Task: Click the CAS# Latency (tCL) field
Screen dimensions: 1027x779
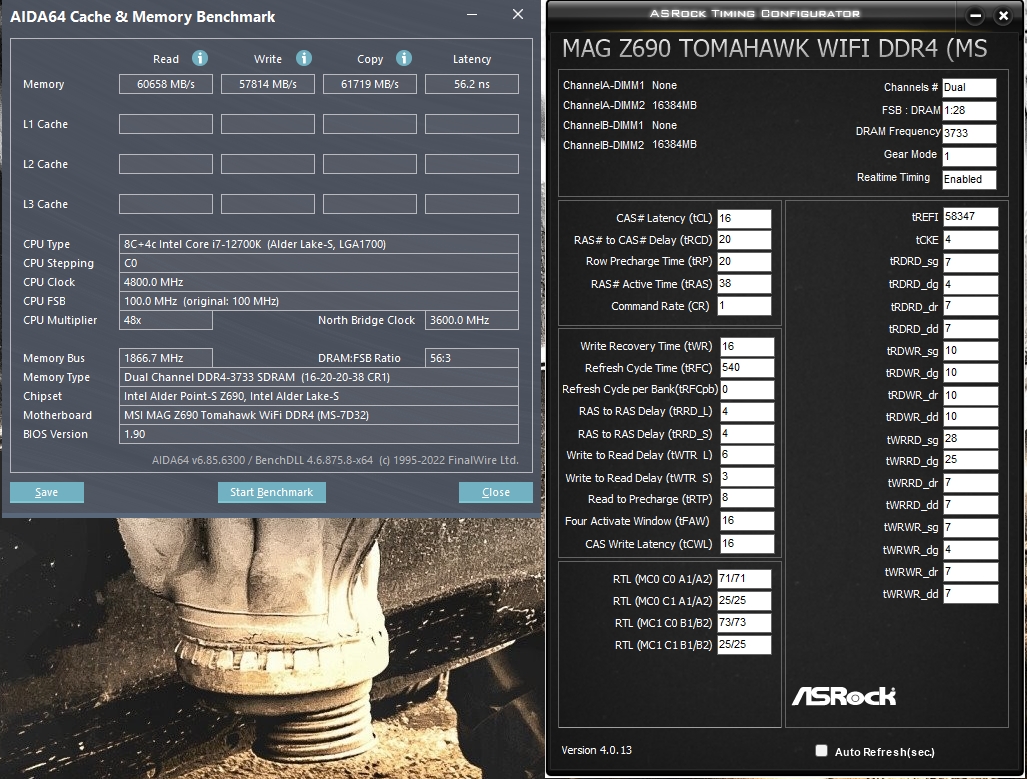Action: point(744,218)
